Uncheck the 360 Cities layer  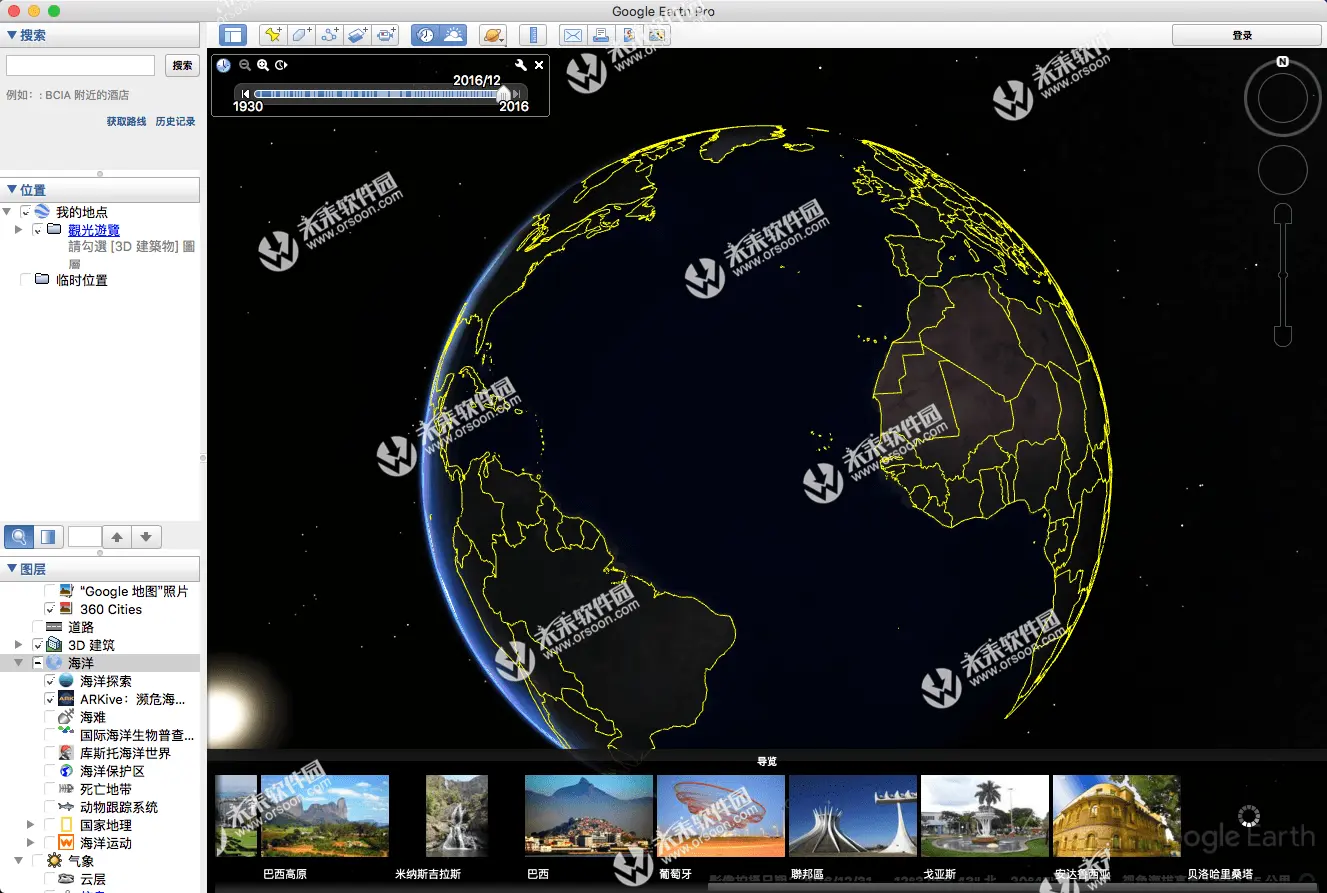50,609
